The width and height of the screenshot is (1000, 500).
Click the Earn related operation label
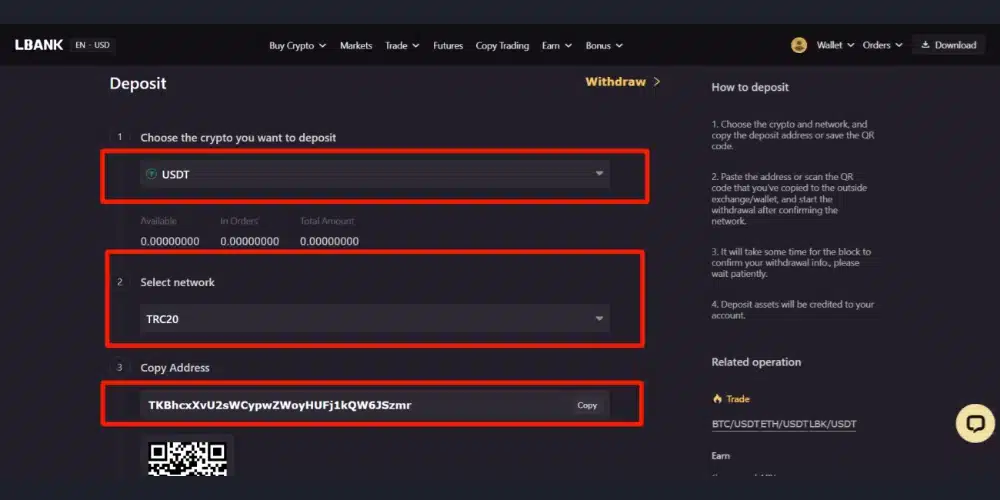pyautogui.click(x=721, y=456)
